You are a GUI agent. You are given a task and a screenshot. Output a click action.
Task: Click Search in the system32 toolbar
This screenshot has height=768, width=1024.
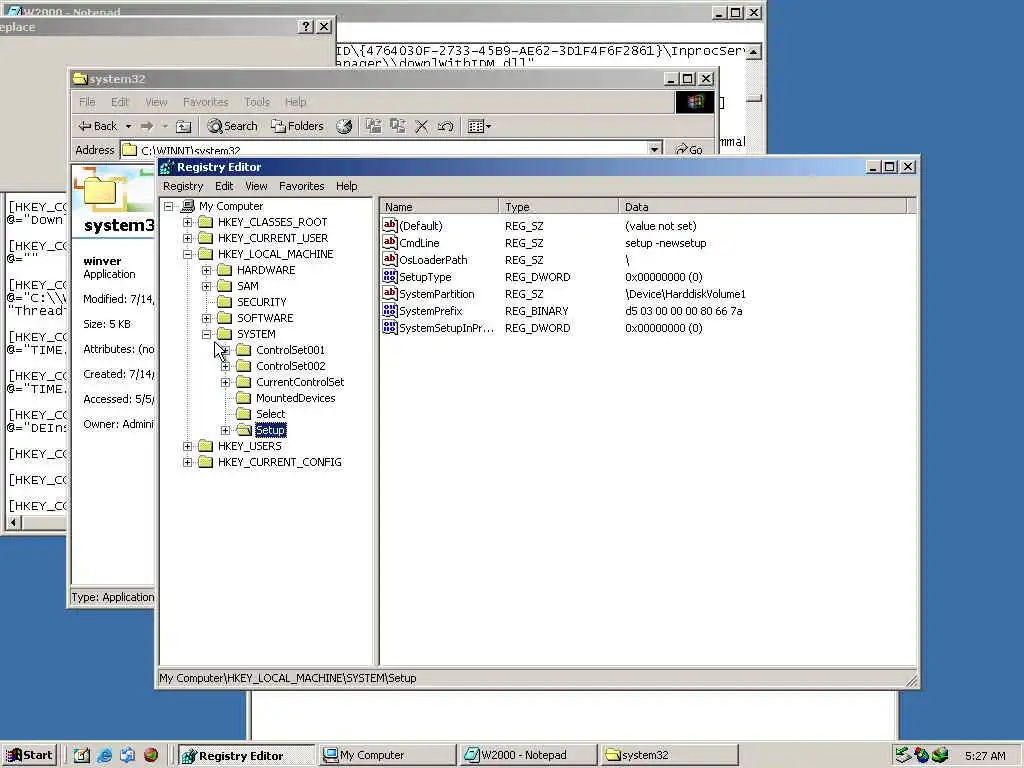point(232,126)
